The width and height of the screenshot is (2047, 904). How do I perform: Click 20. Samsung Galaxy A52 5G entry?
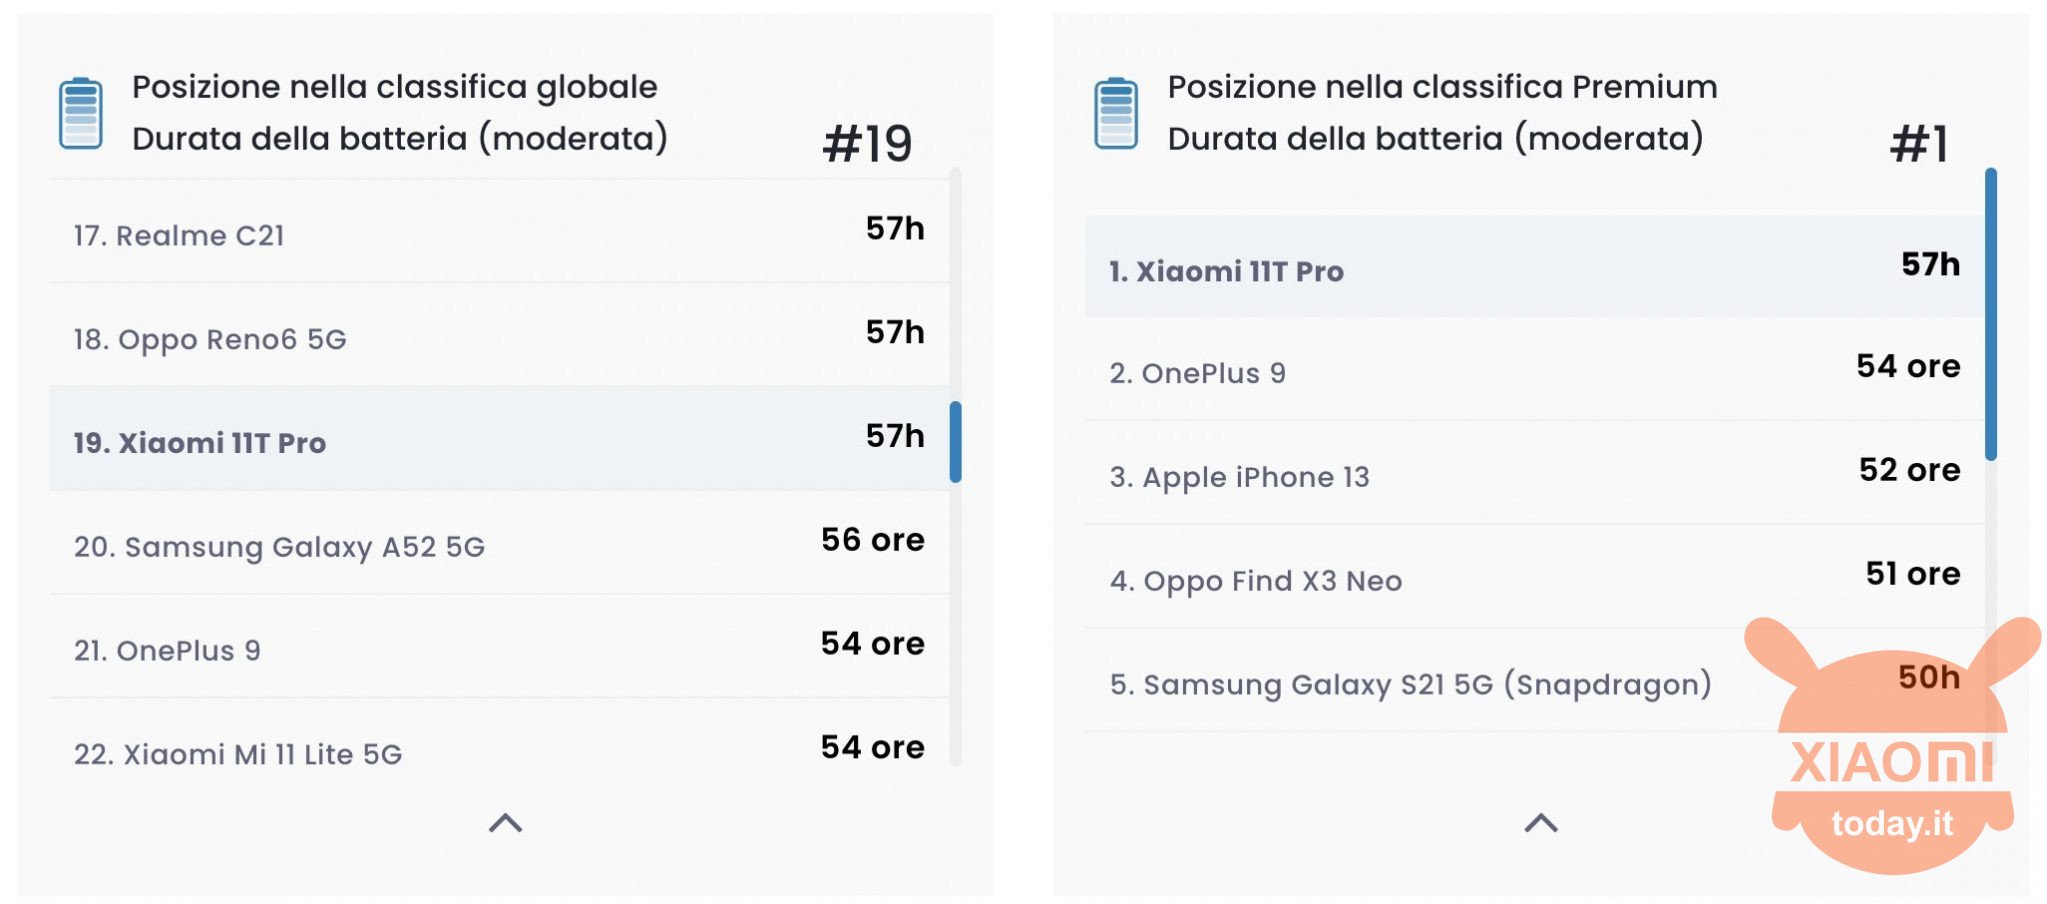pos(499,543)
